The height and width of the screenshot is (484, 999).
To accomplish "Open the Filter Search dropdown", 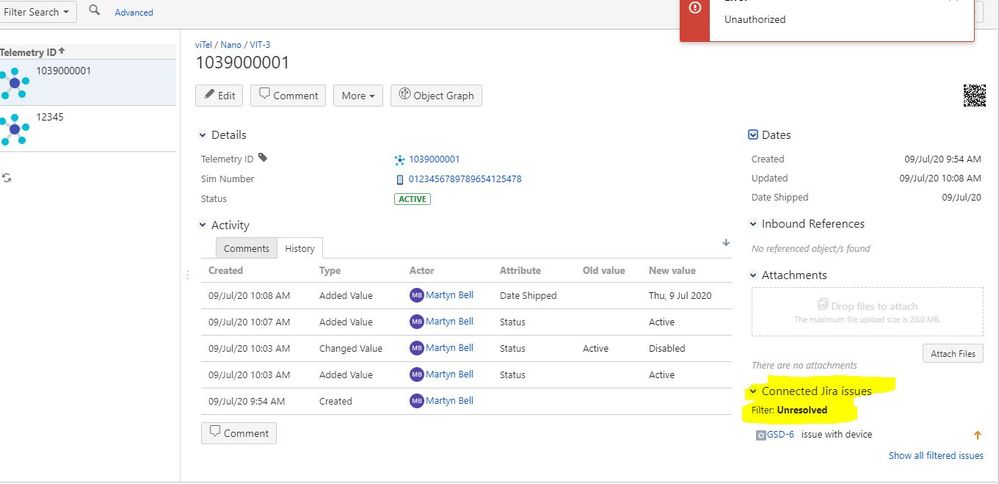I will pos(36,11).
